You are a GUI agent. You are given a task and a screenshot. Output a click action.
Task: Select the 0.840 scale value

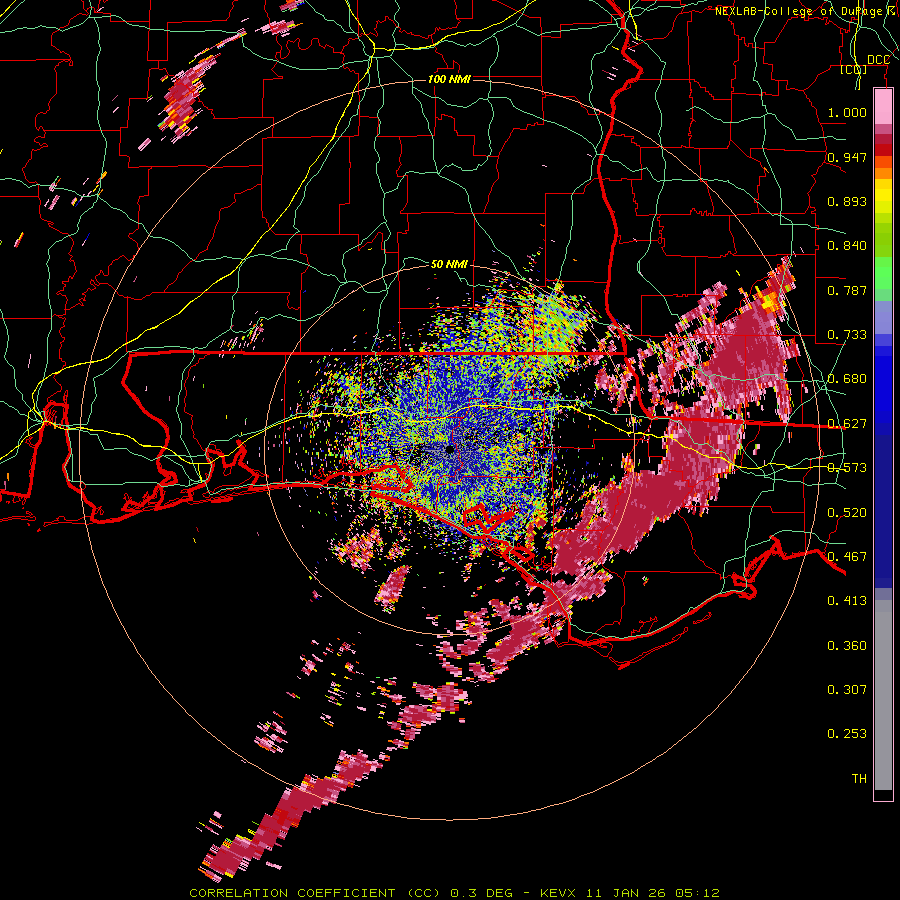(847, 246)
